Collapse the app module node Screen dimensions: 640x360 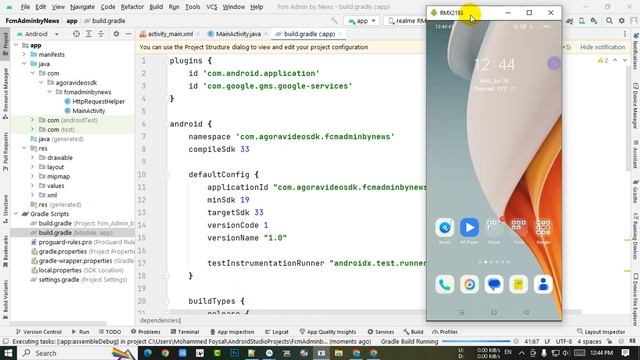click(x=16, y=45)
